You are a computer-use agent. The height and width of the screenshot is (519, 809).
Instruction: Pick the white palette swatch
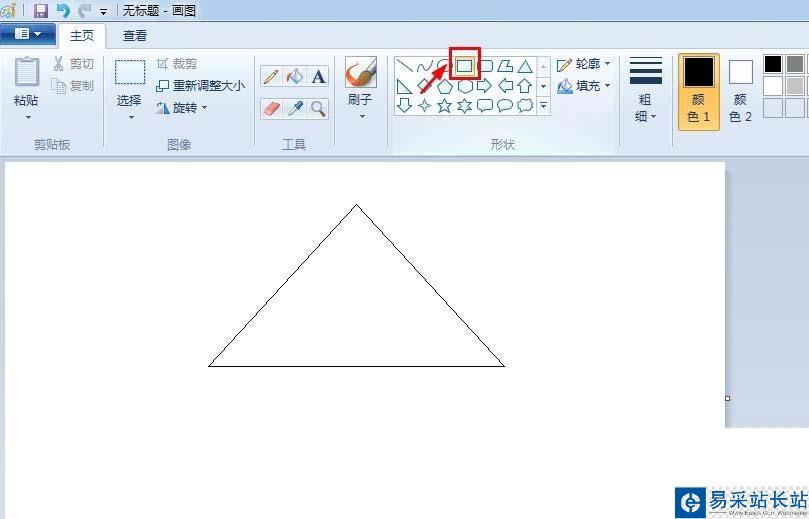coord(773,86)
